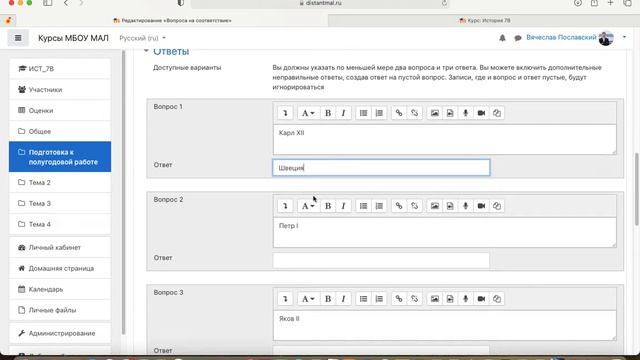Manage files in Вопрос 1 editor
640x360 pixels.
(x=497, y=113)
